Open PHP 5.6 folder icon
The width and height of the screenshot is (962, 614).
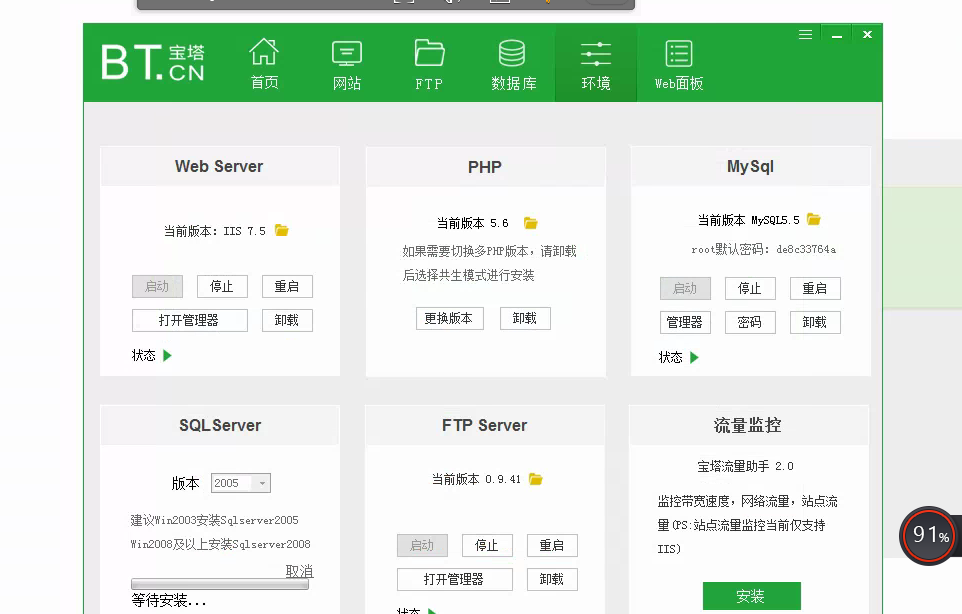(531, 223)
